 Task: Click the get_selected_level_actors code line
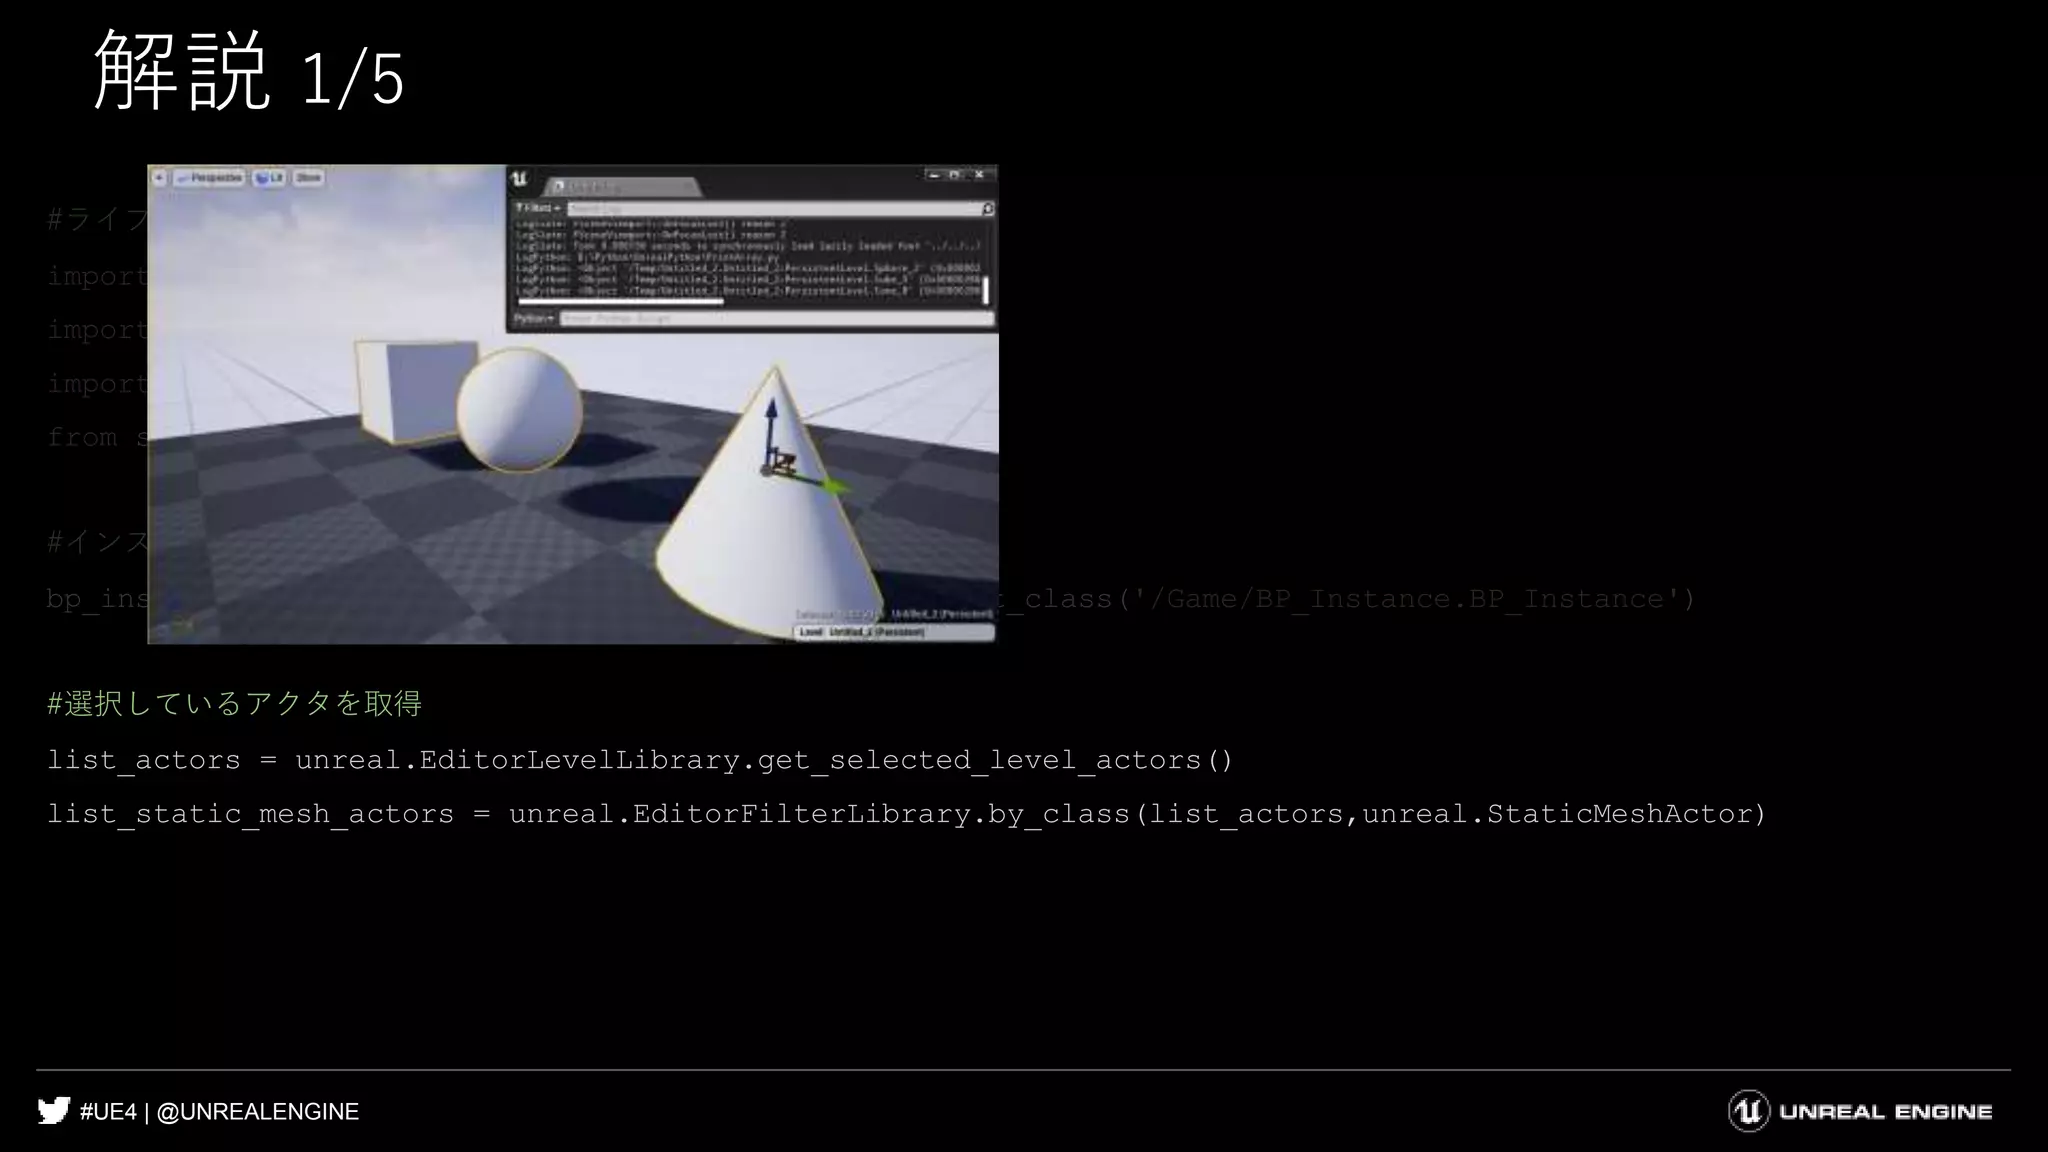(640, 760)
